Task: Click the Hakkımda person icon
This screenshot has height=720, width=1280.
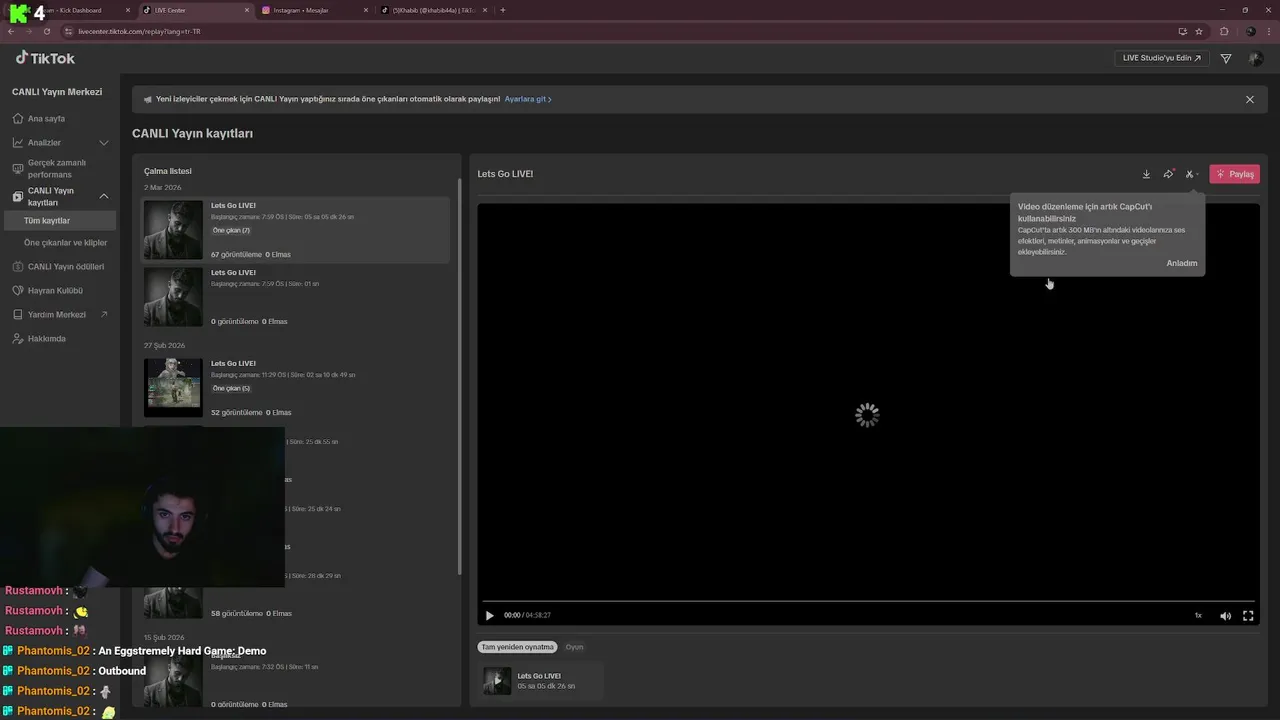Action: (x=18, y=339)
